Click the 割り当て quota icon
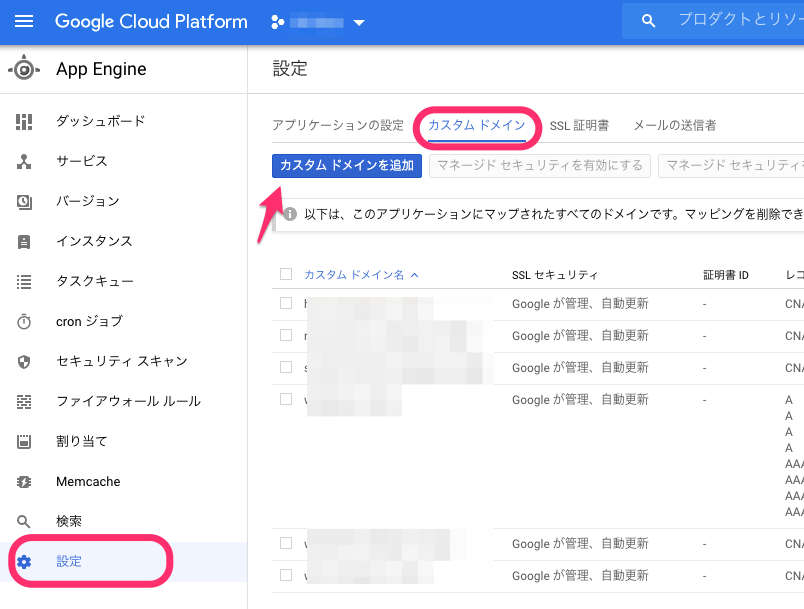This screenshot has width=804, height=609. [24, 441]
